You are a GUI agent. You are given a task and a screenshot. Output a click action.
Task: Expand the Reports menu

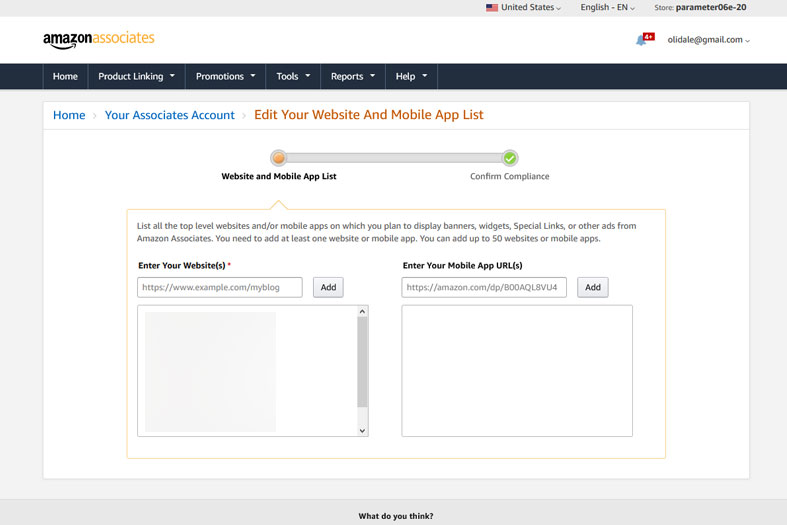[x=352, y=76]
